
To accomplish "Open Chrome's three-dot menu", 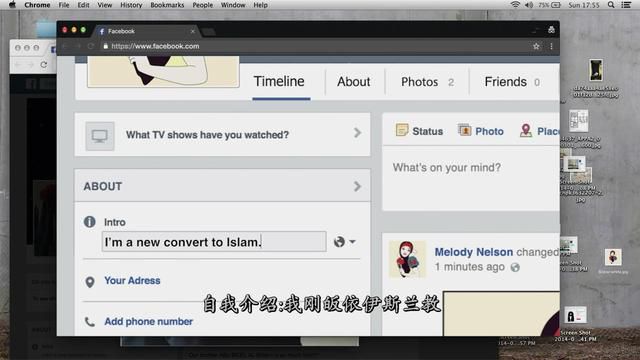I will click(551, 47).
